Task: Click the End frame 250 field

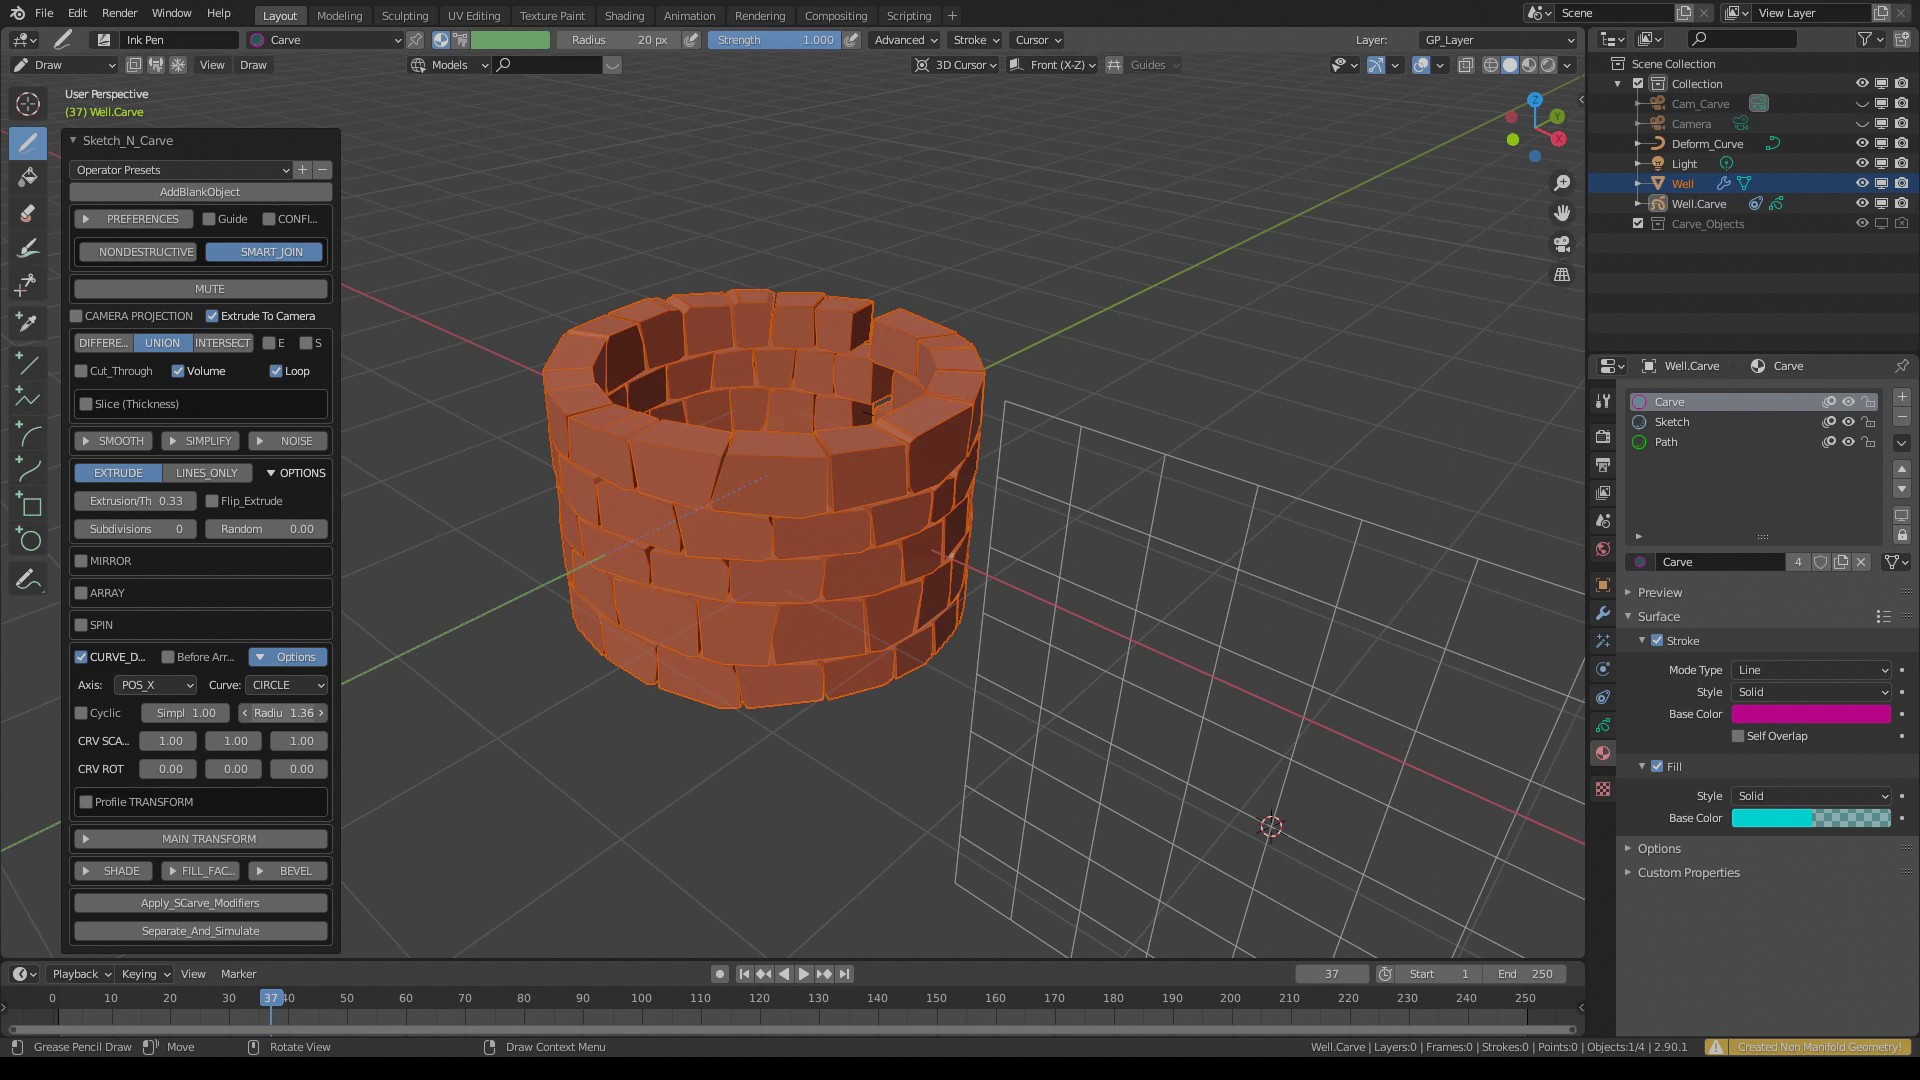Action: (x=1525, y=974)
